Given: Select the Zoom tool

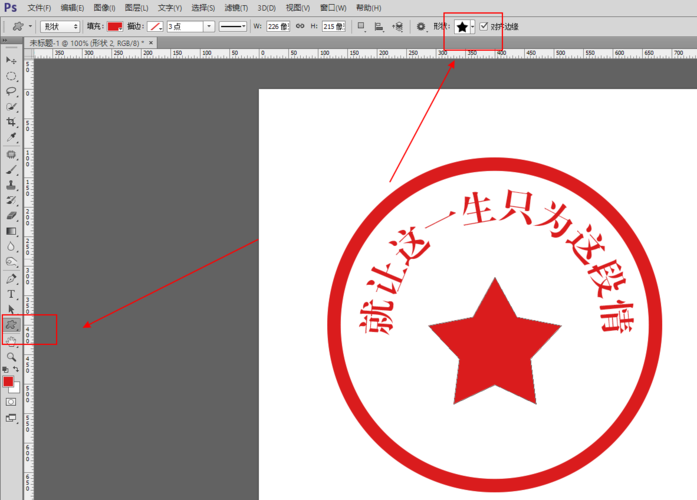Looking at the screenshot, I should point(11,357).
